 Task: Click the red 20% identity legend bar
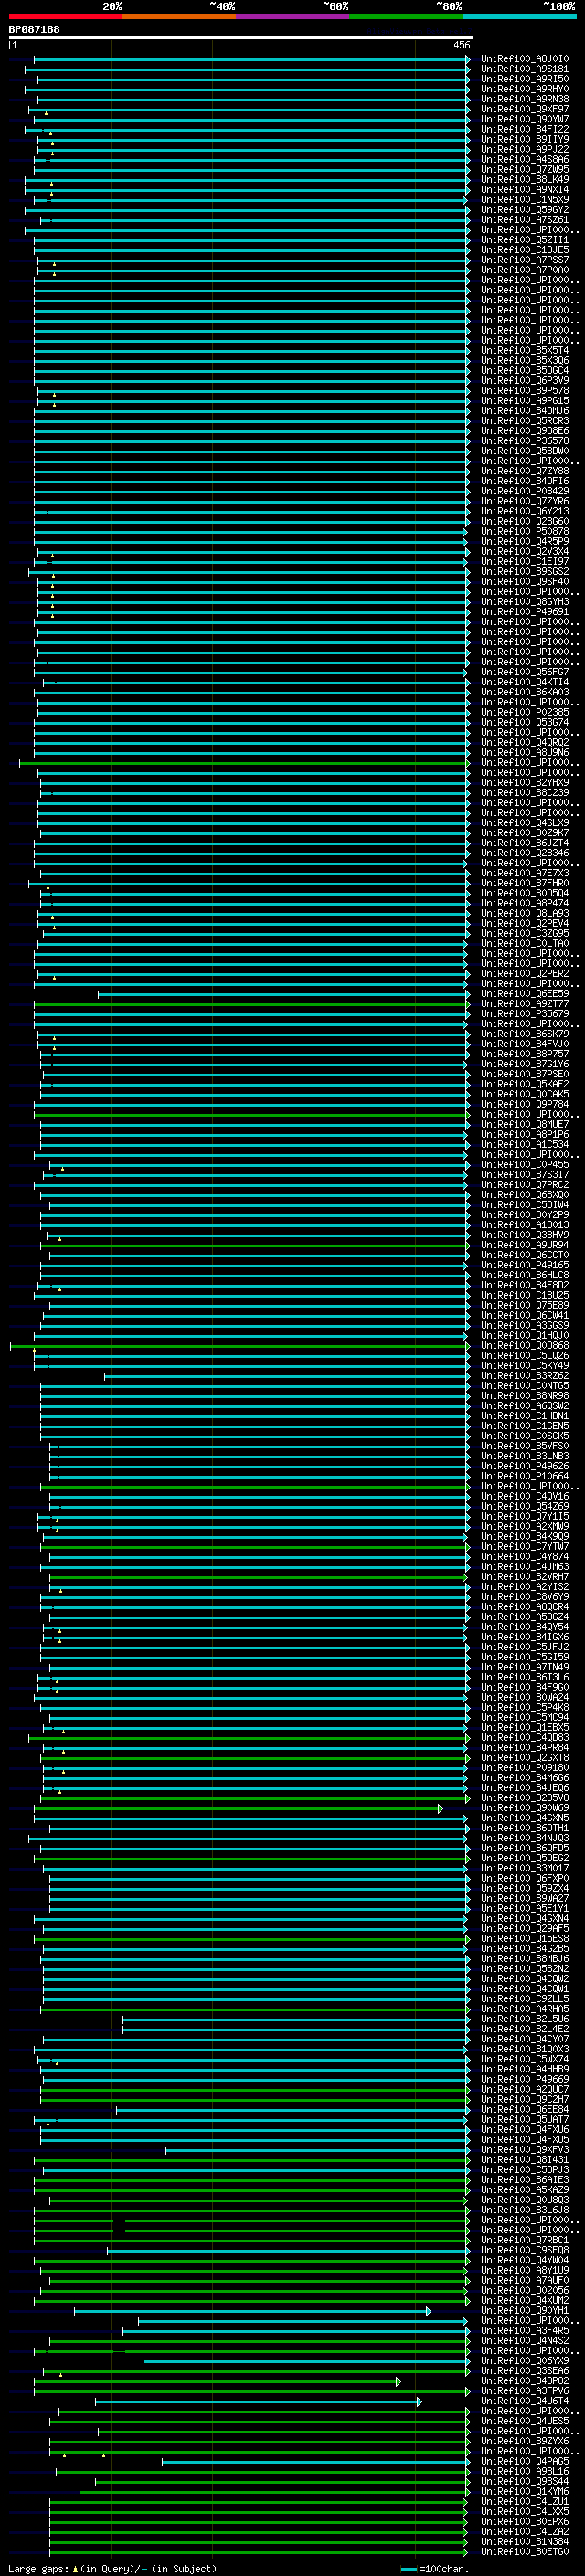click(x=65, y=16)
